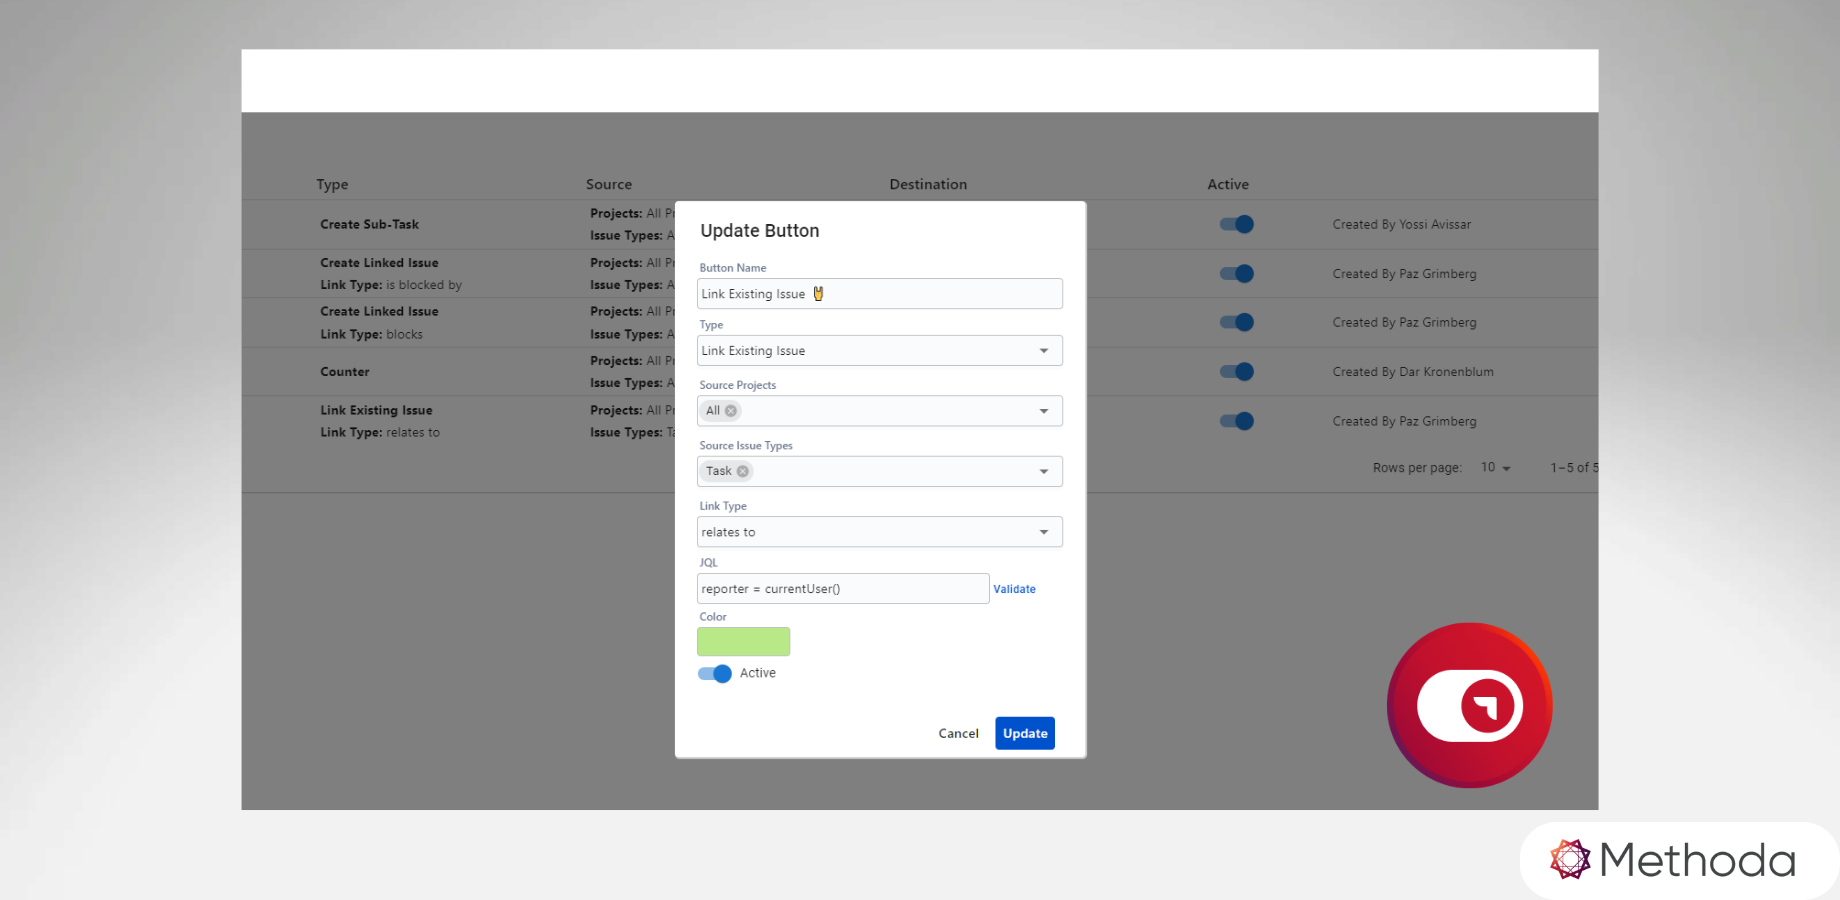Click the Source column header
This screenshot has height=900, width=1840.
pos(609,184)
